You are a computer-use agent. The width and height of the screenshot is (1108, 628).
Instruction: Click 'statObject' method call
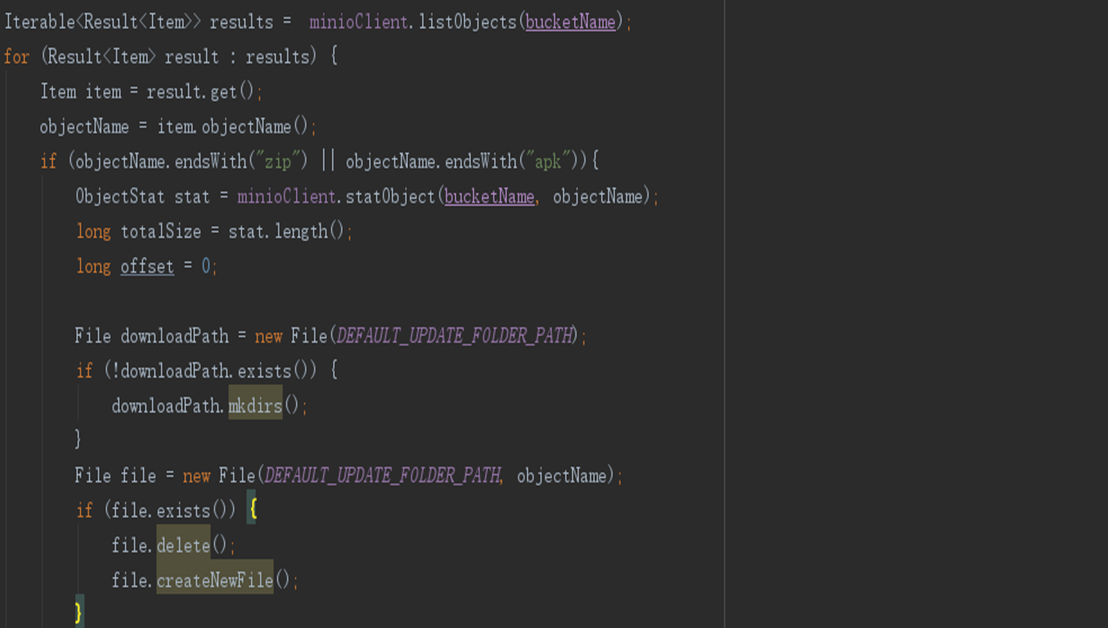click(390, 196)
